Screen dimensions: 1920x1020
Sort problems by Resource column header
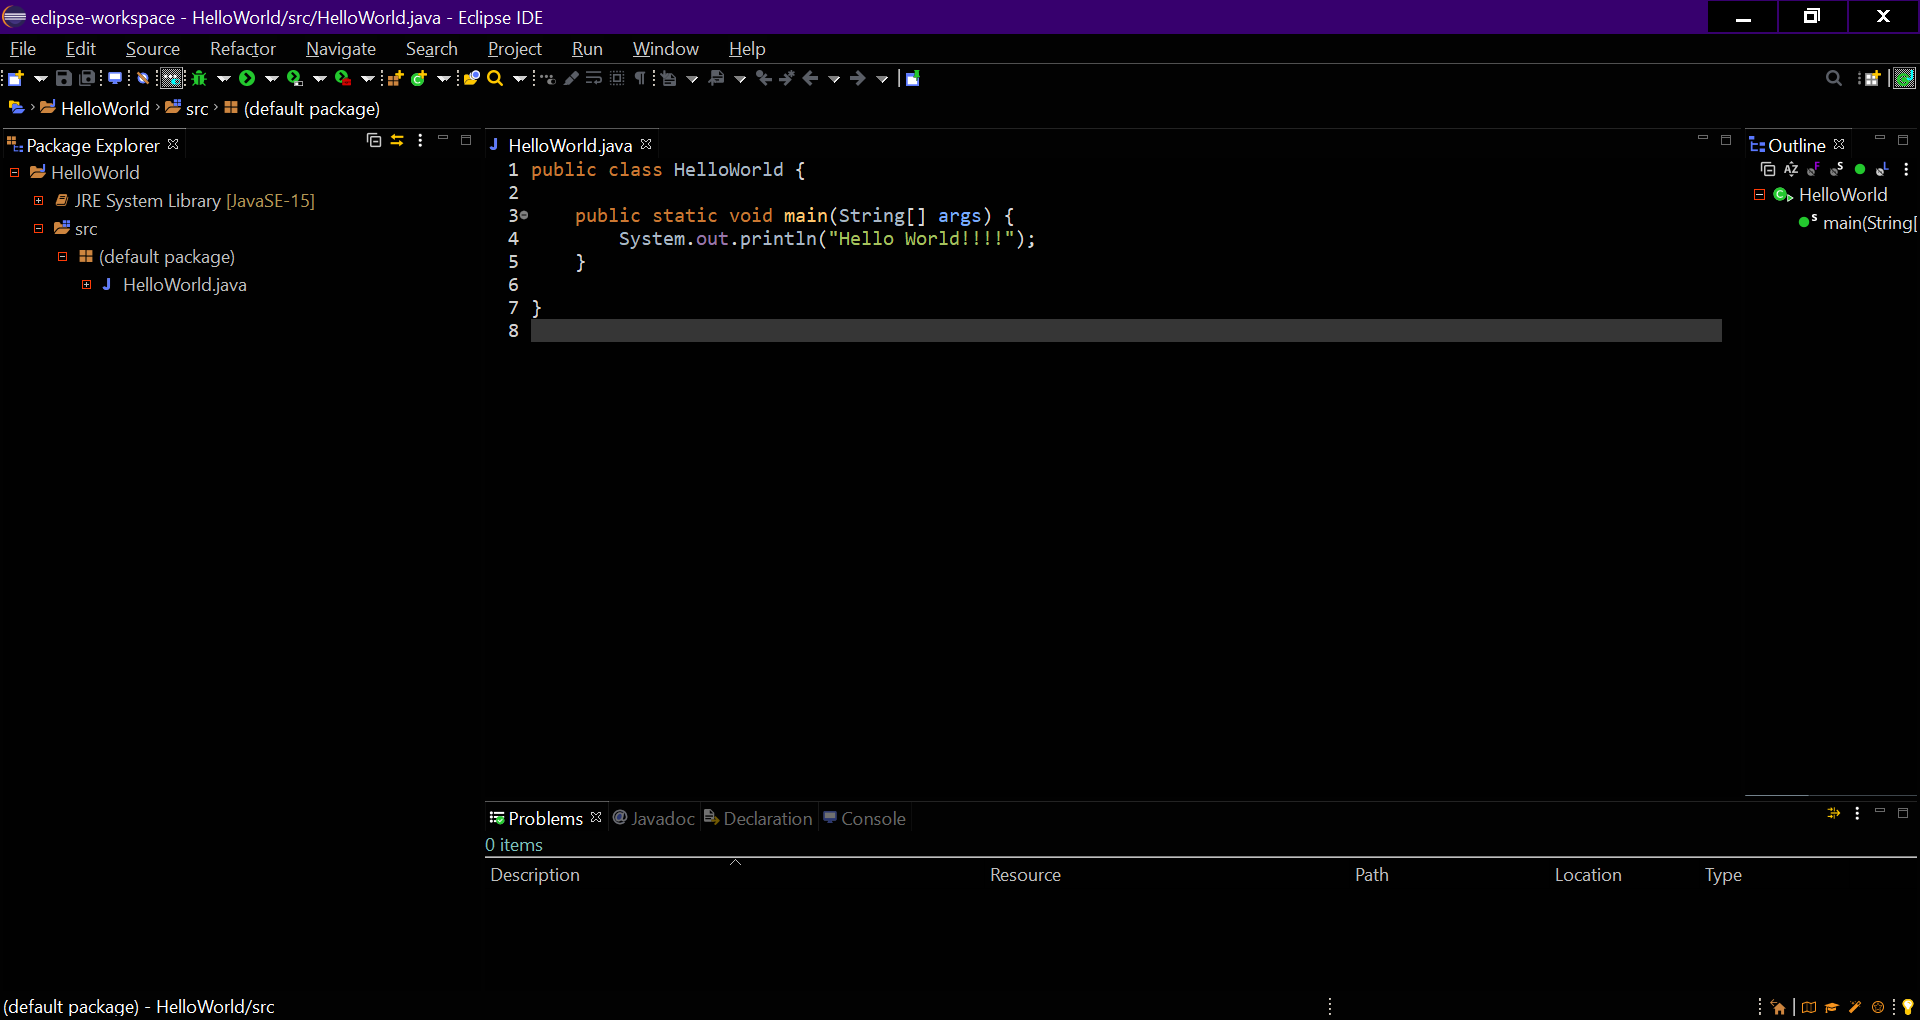[1025, 875]
